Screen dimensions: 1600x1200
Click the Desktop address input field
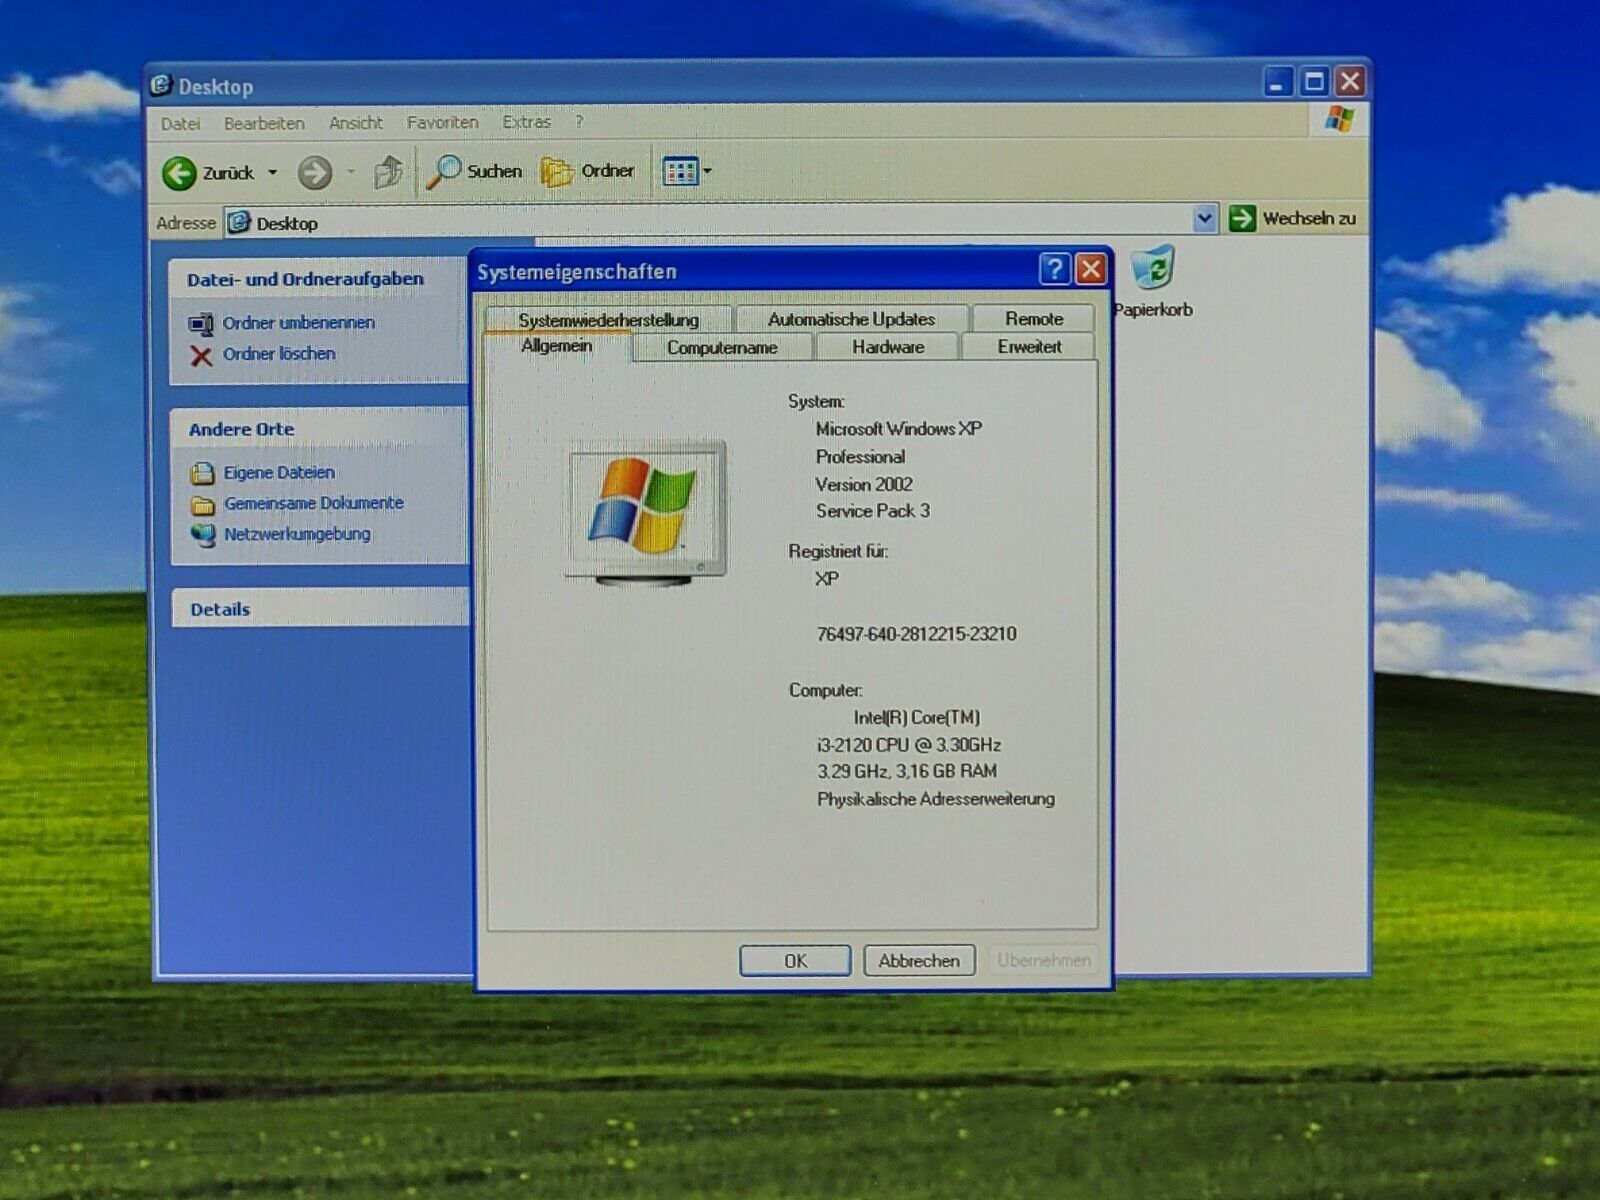click(700, 222)
